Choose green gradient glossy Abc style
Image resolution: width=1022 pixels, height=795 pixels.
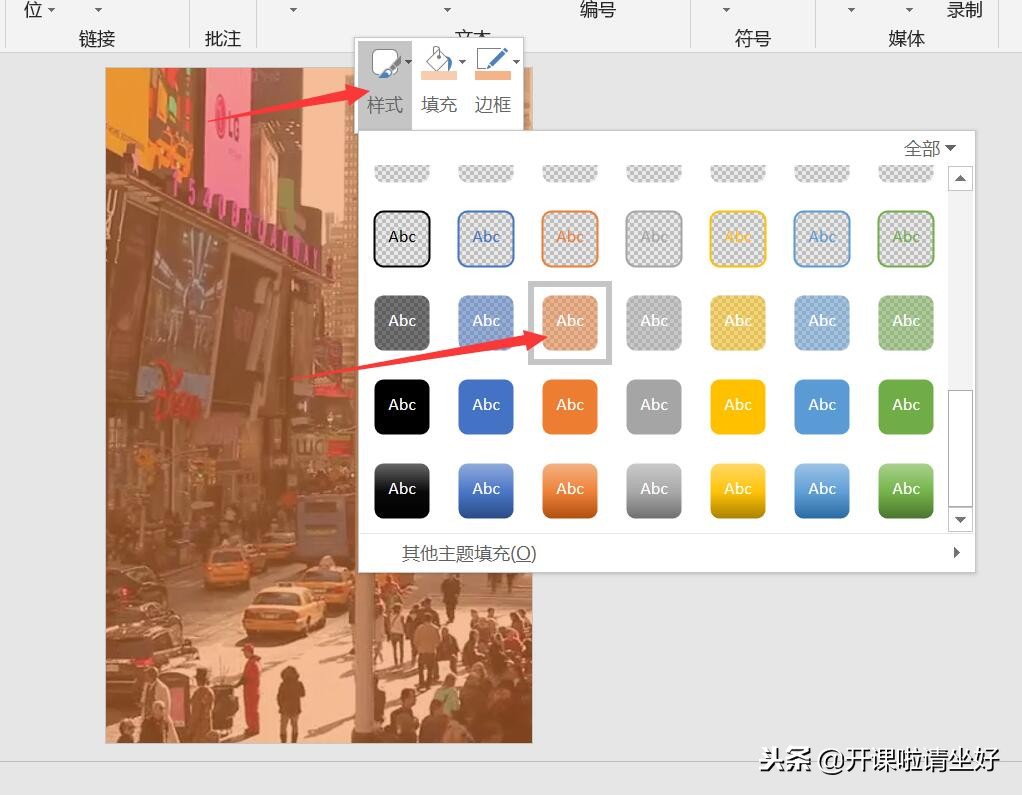(x=906, y=491)
